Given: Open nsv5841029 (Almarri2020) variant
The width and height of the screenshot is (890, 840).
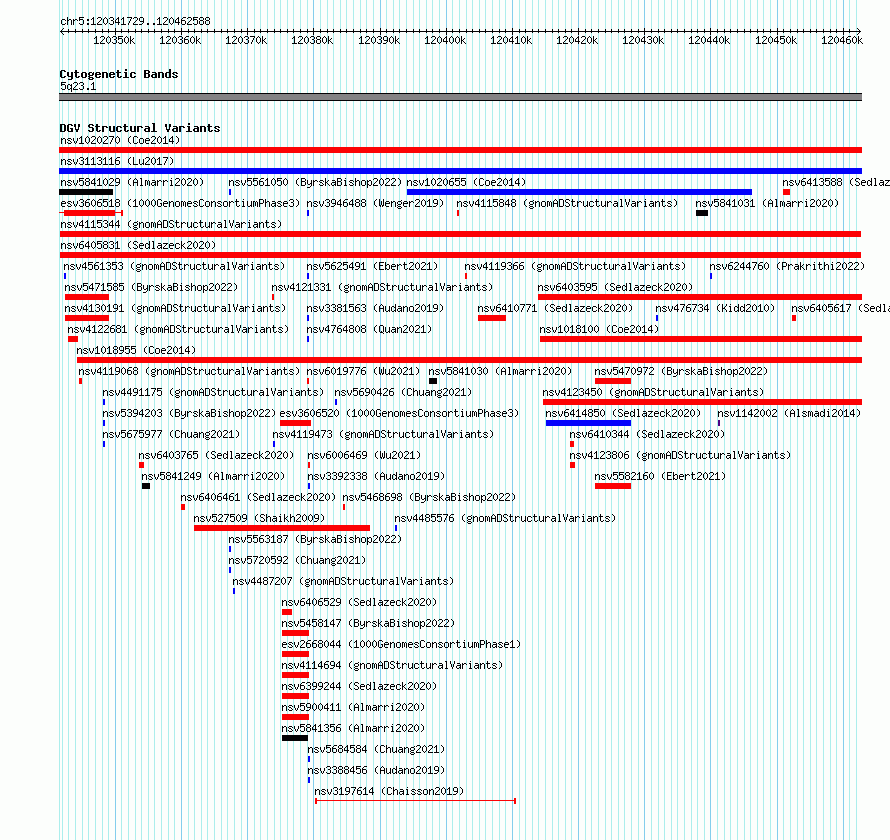Looking at the screenshot, I should click(132, 182).
